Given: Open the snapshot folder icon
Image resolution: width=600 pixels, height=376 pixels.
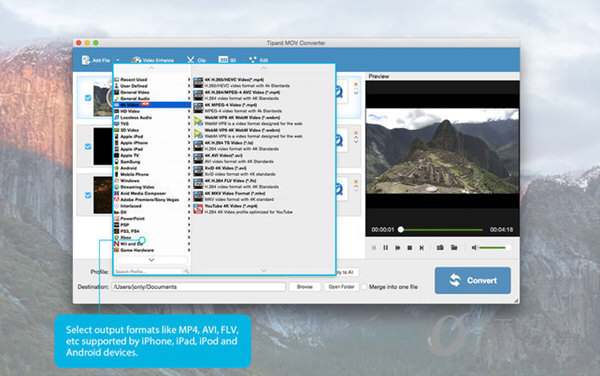Looking at the screenshot, I should (454, 248).
